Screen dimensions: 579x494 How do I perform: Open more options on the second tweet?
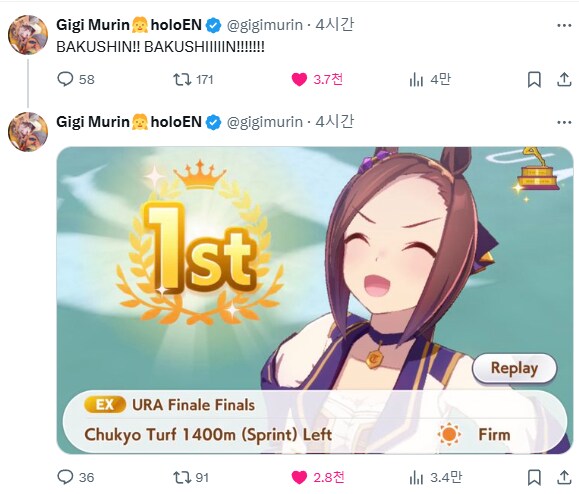pos(564,123)
